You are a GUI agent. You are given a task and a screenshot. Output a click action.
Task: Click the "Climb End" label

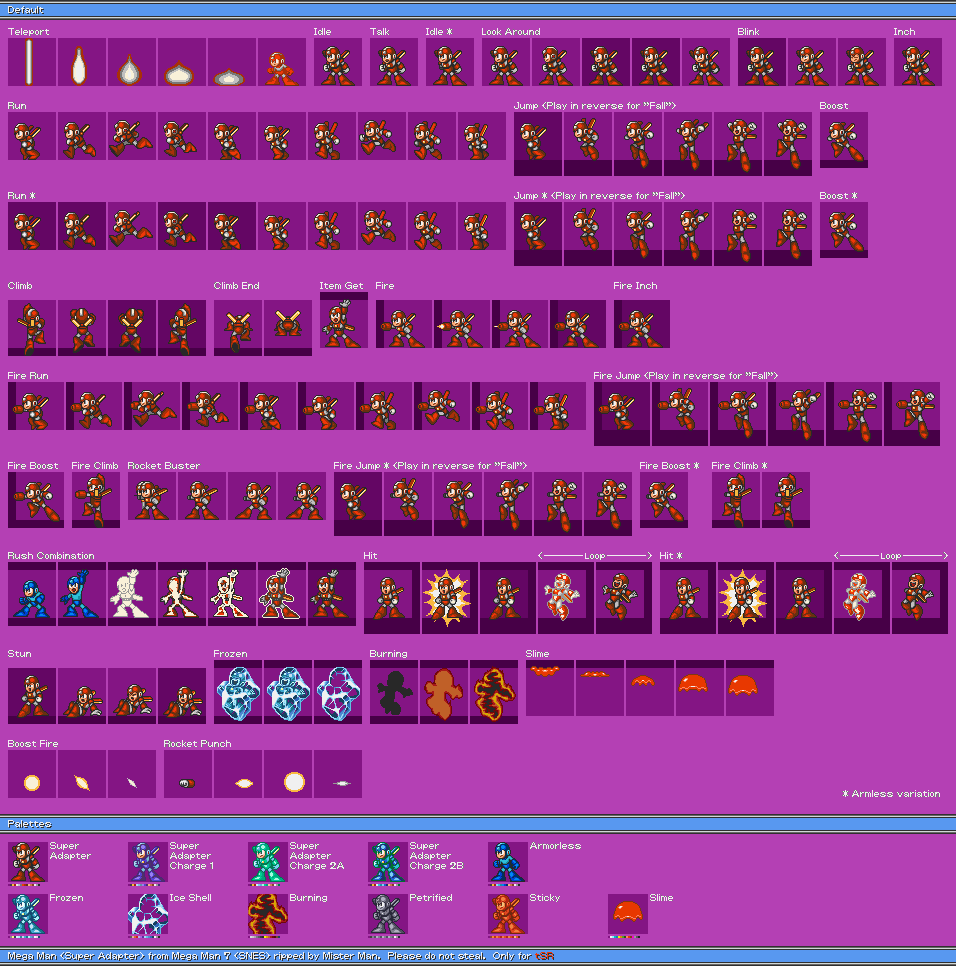click(237, 286)
